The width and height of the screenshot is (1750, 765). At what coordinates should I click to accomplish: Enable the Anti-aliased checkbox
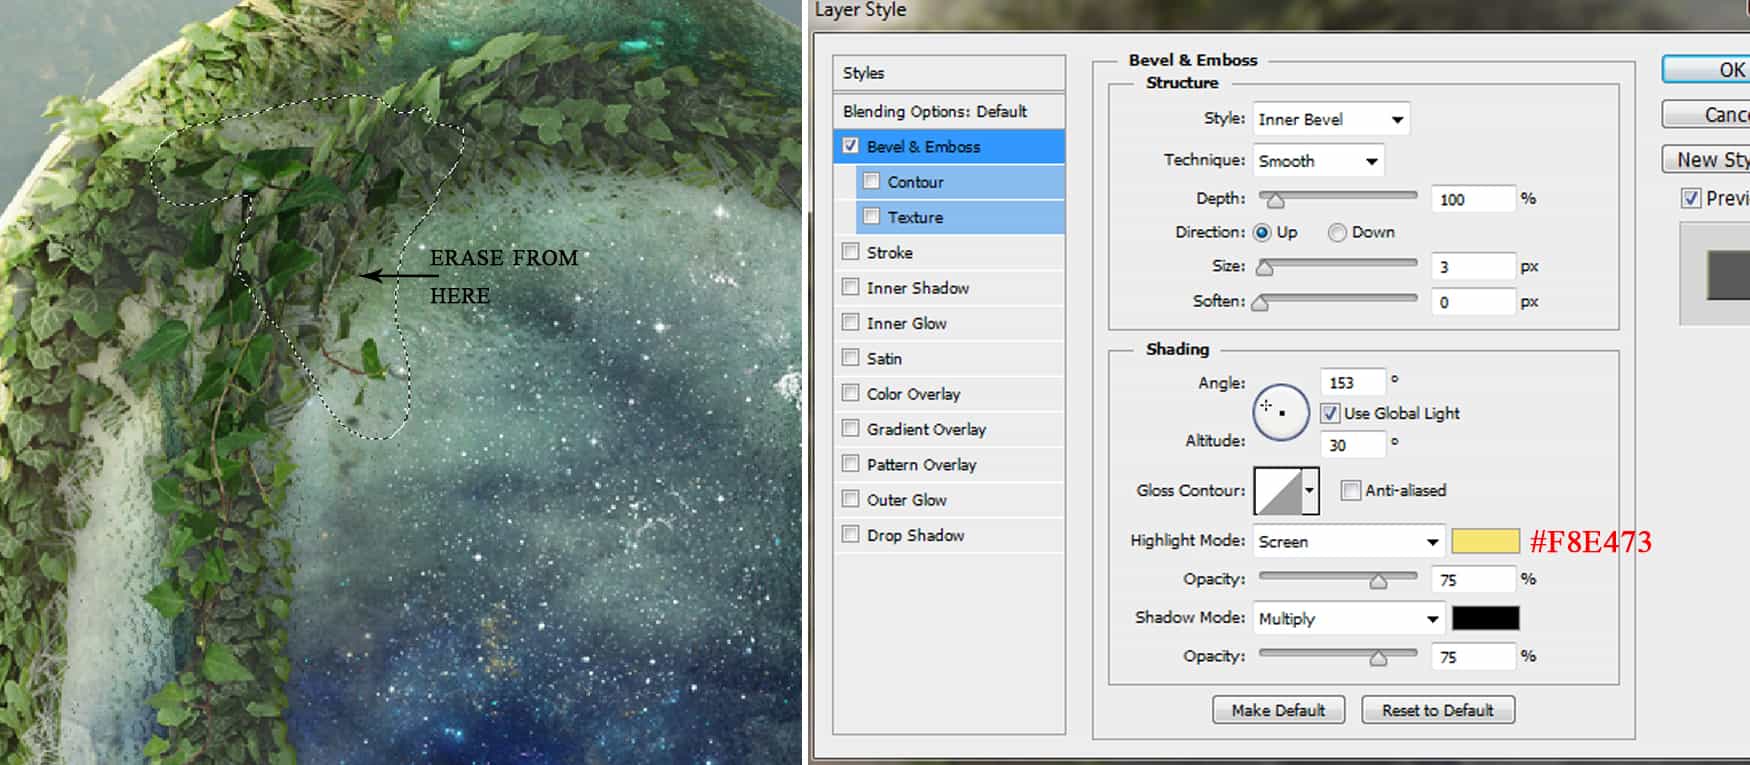click(x=1351, y=490)
